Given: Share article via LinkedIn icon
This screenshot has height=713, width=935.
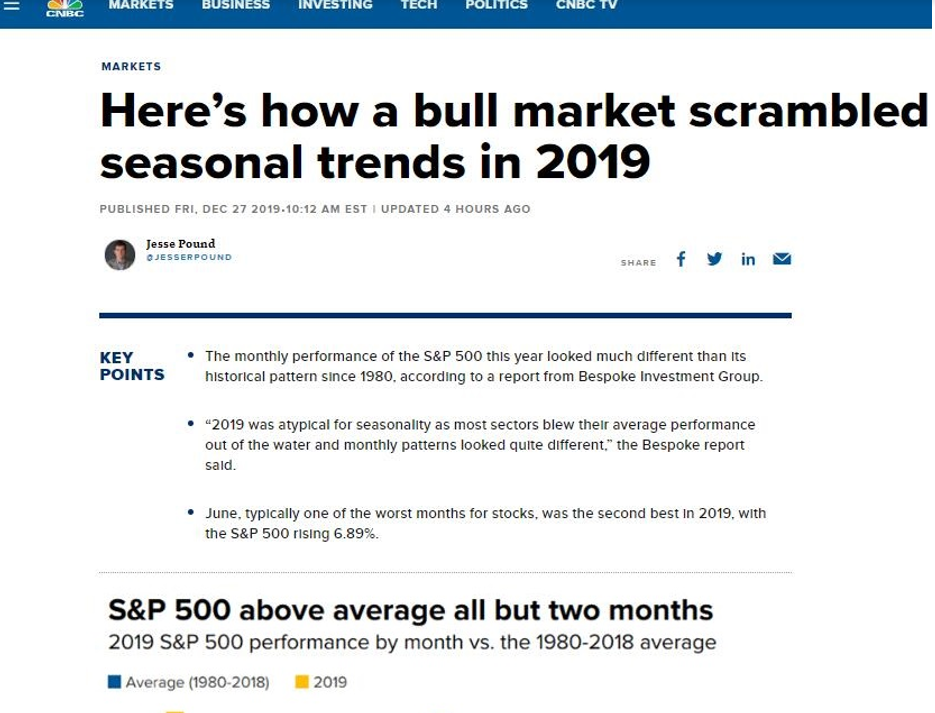Looking at the screenshot, I should pos(748,260).
